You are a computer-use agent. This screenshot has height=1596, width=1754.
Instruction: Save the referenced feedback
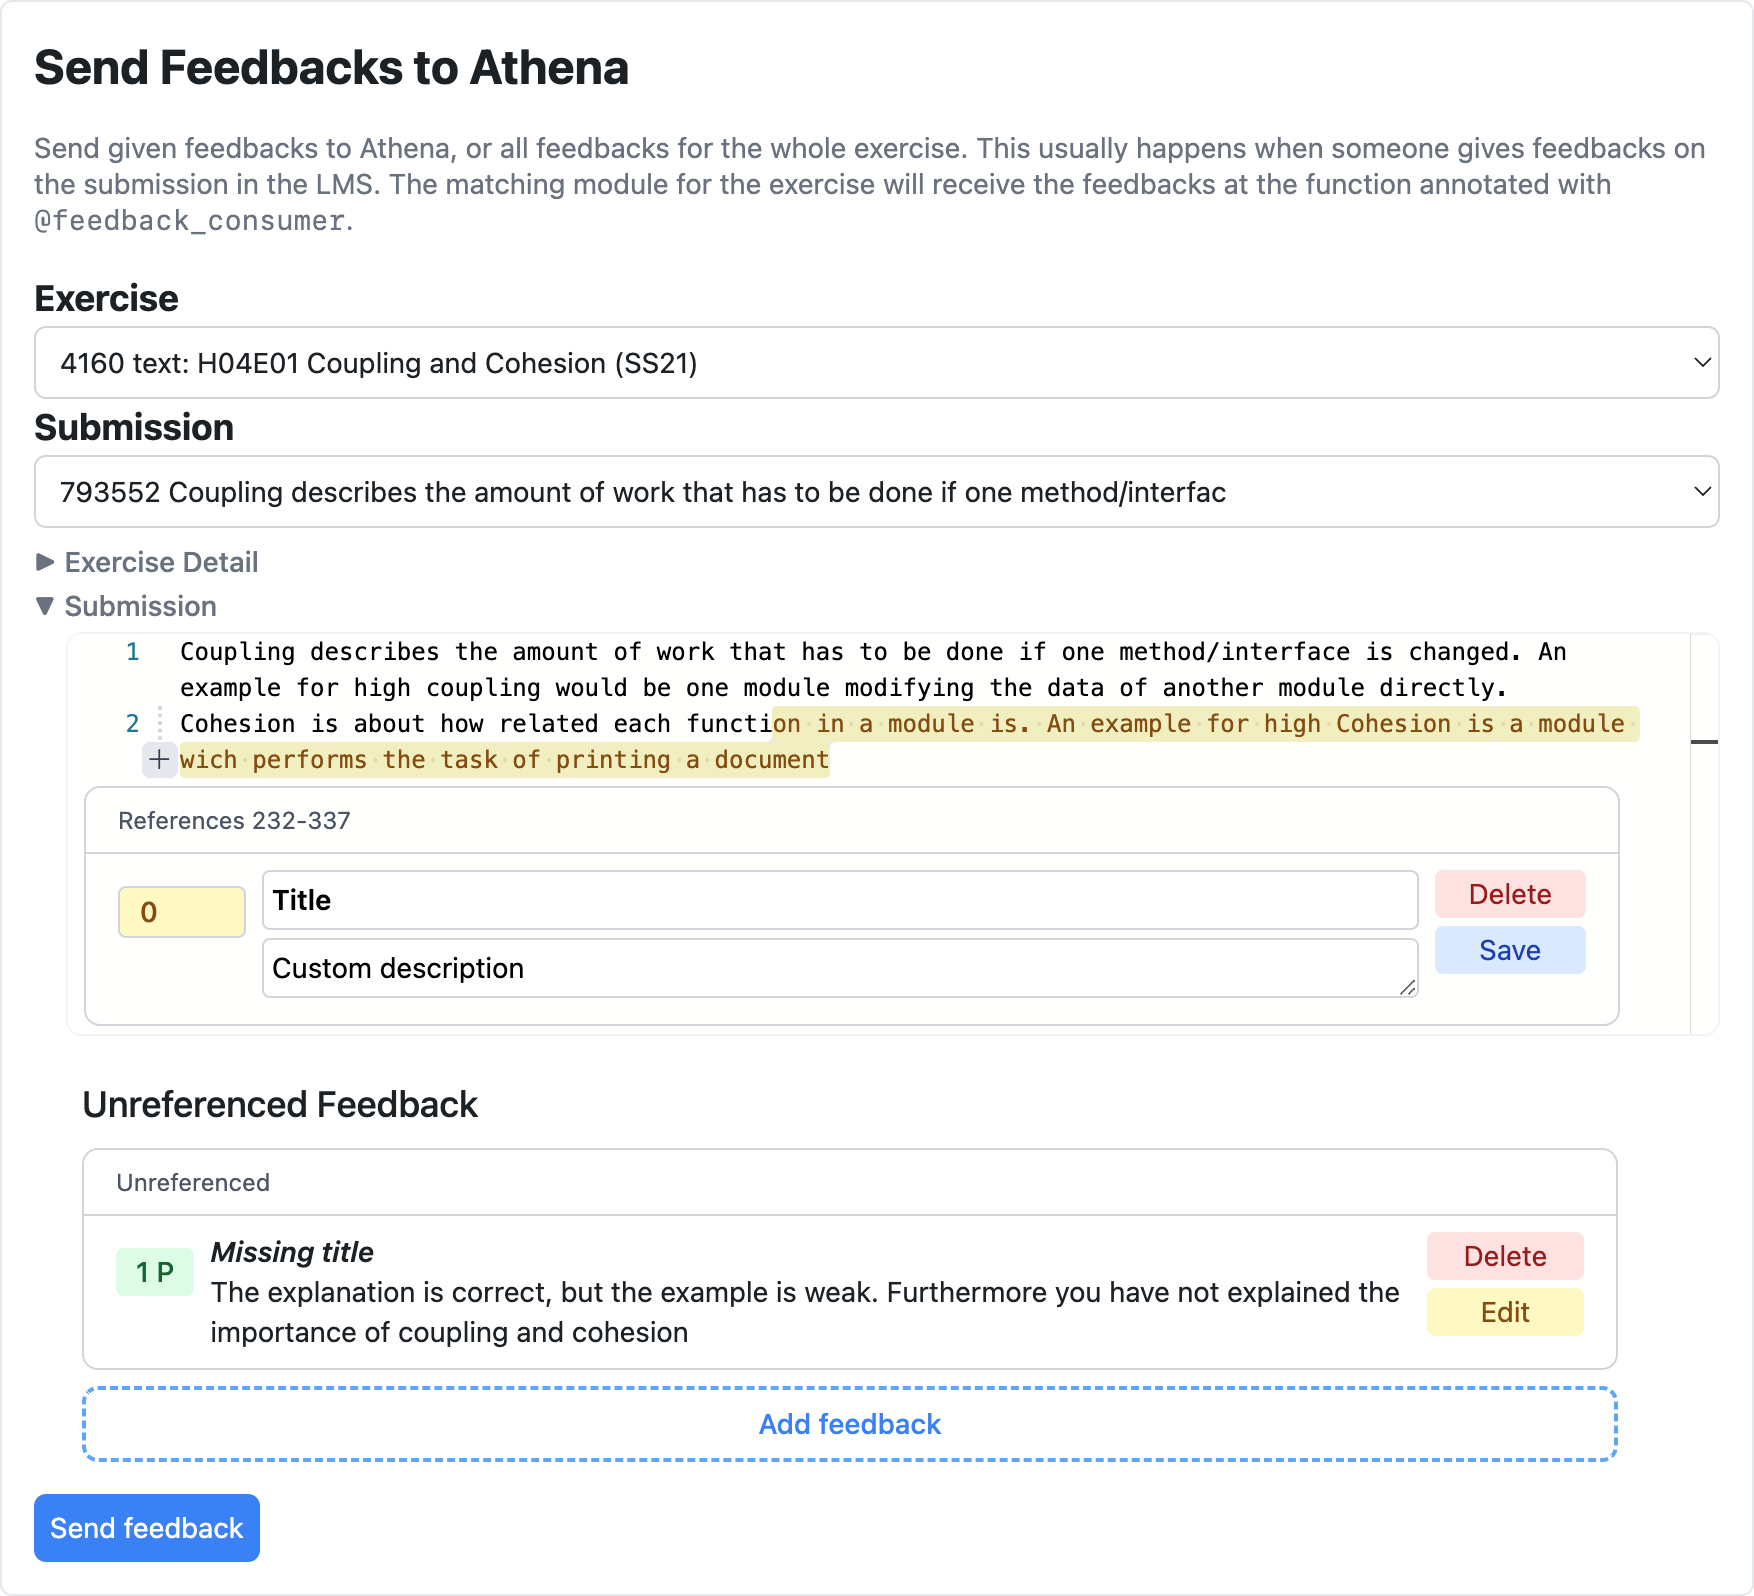click(x=1509, y=950)
